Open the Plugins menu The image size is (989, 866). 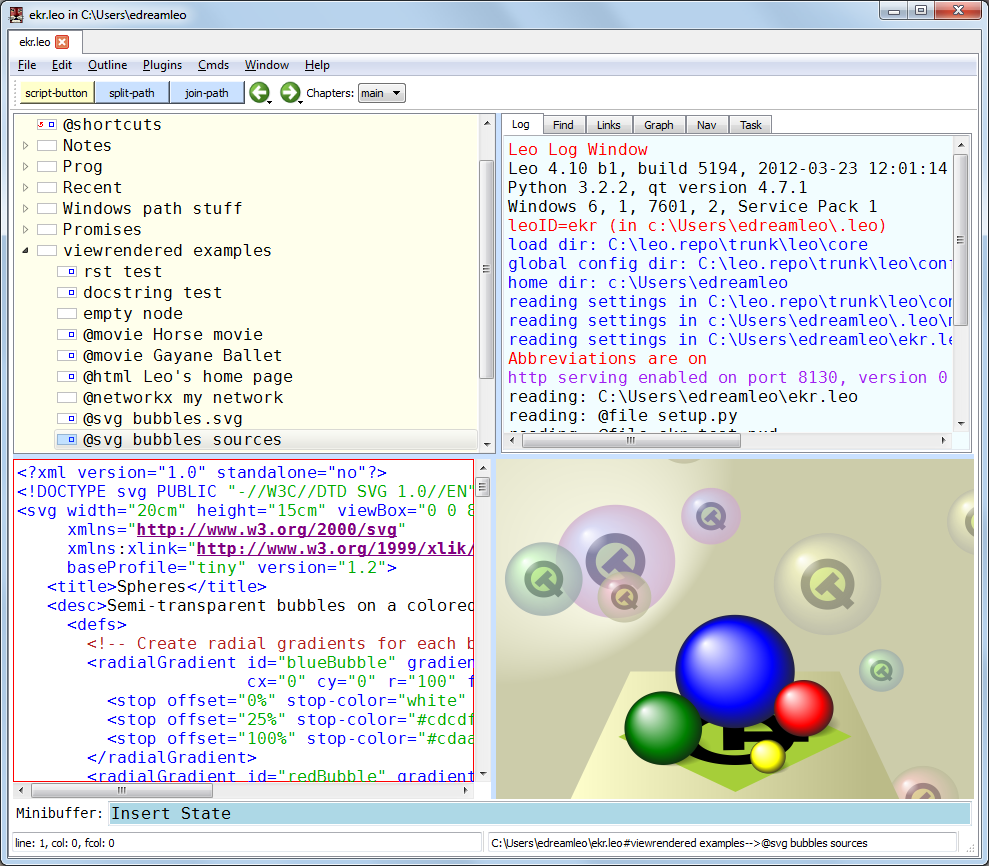(x=162, y=65)
